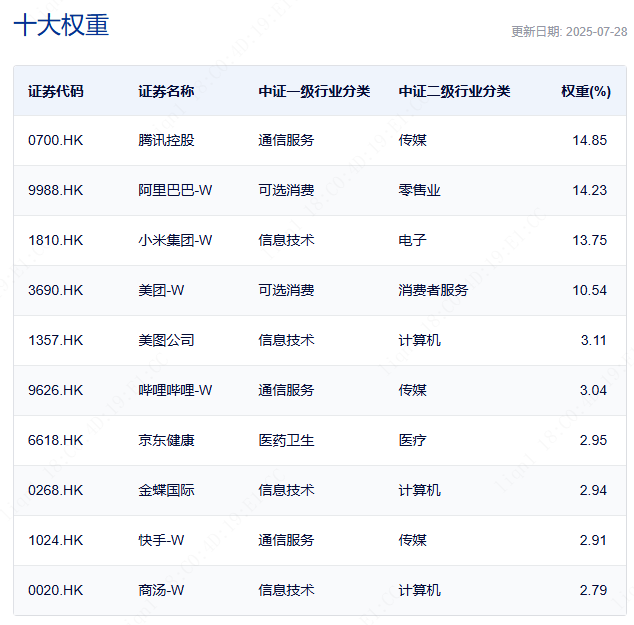Click the 十大权重 heading
This screenshot has width=634, height=625.
pos(61,25)
